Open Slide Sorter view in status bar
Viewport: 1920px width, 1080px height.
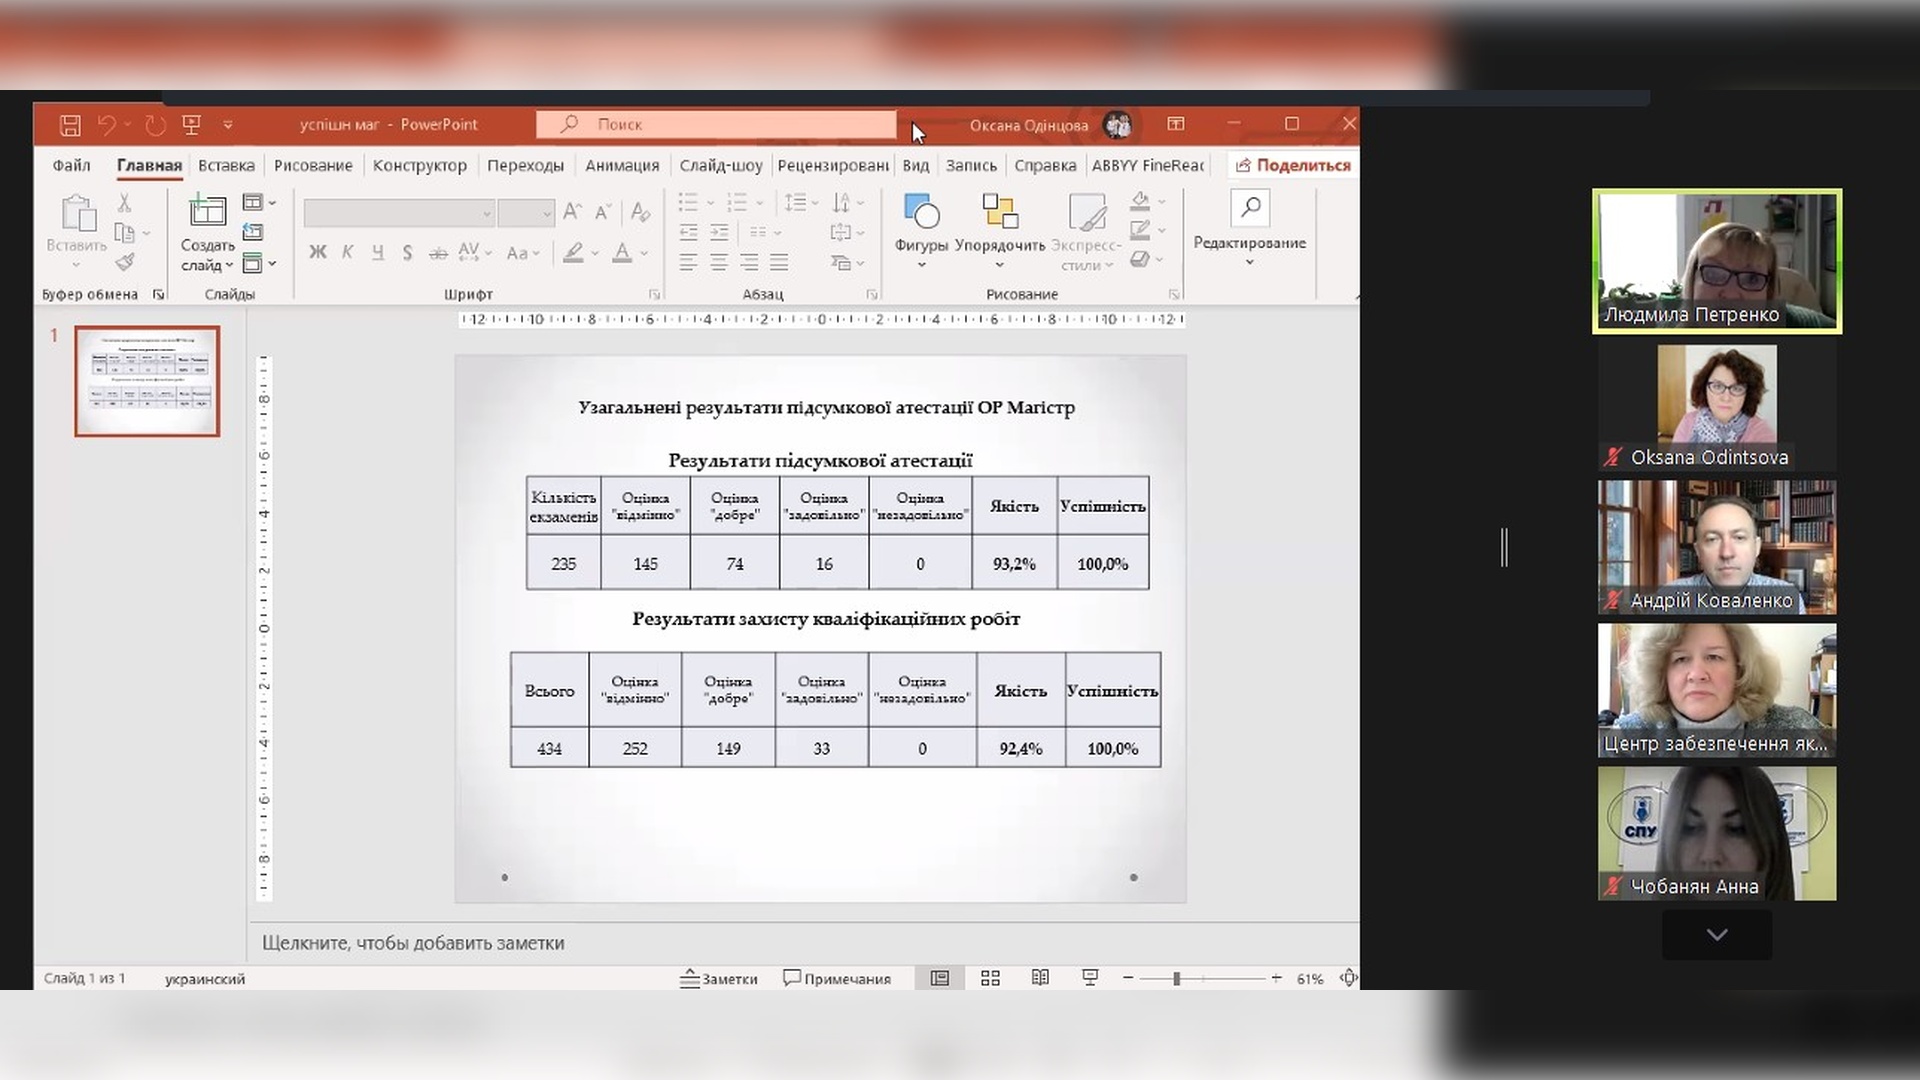(x=990, y=978)
